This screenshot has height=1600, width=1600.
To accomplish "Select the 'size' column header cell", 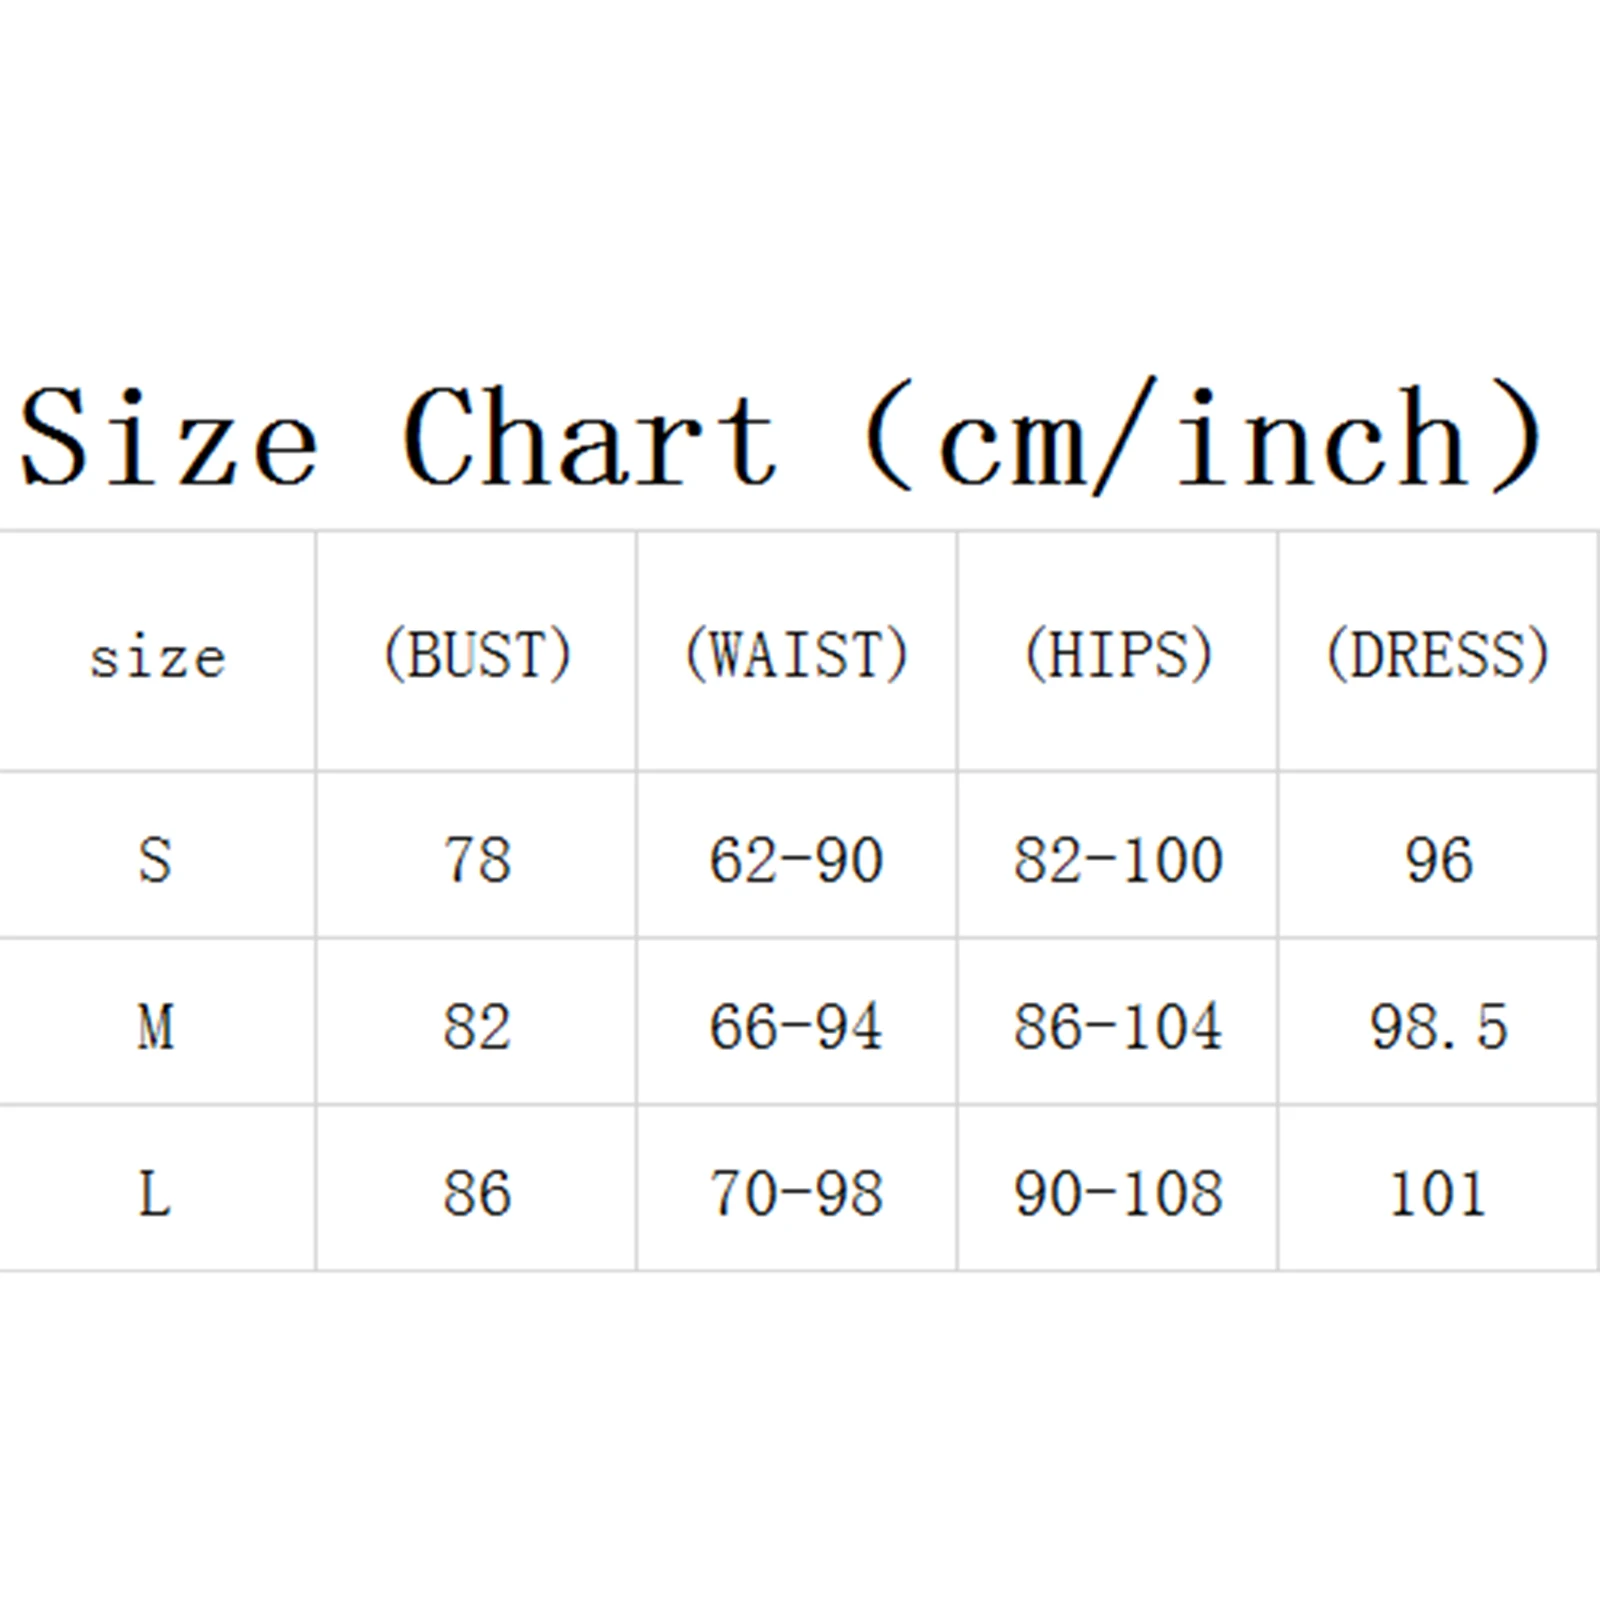I will coord(157,651).
